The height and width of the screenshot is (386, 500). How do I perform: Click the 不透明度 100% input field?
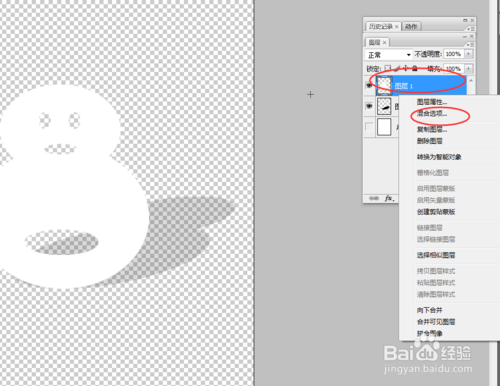pyautogui.click(x=453, y=54)
